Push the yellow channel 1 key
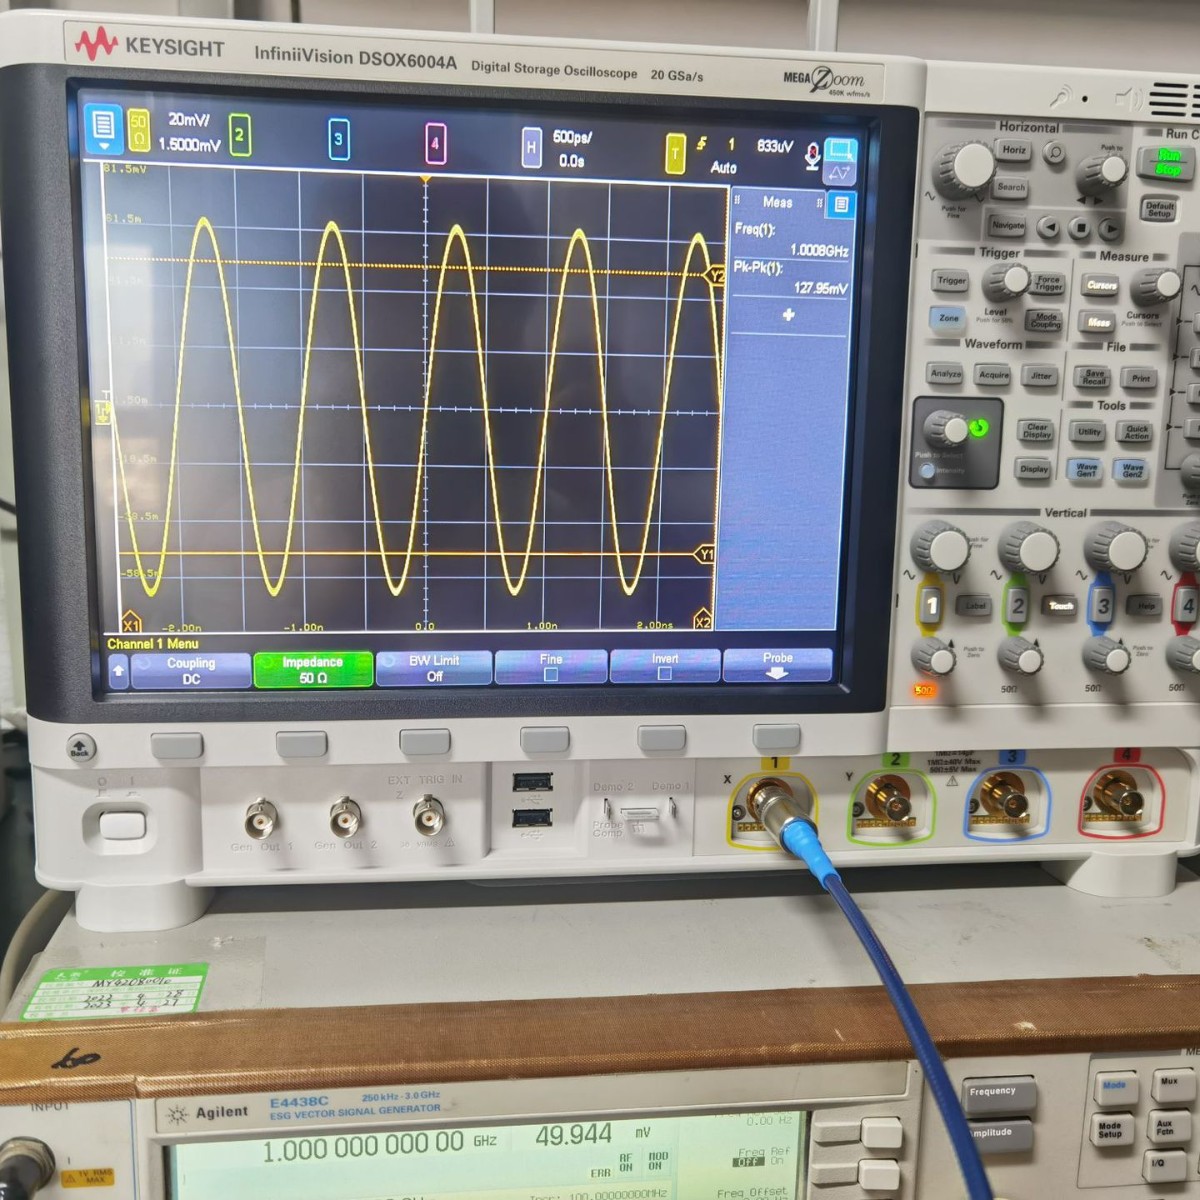Screen dimensions: 1200x1200 [x=931, y=604]
